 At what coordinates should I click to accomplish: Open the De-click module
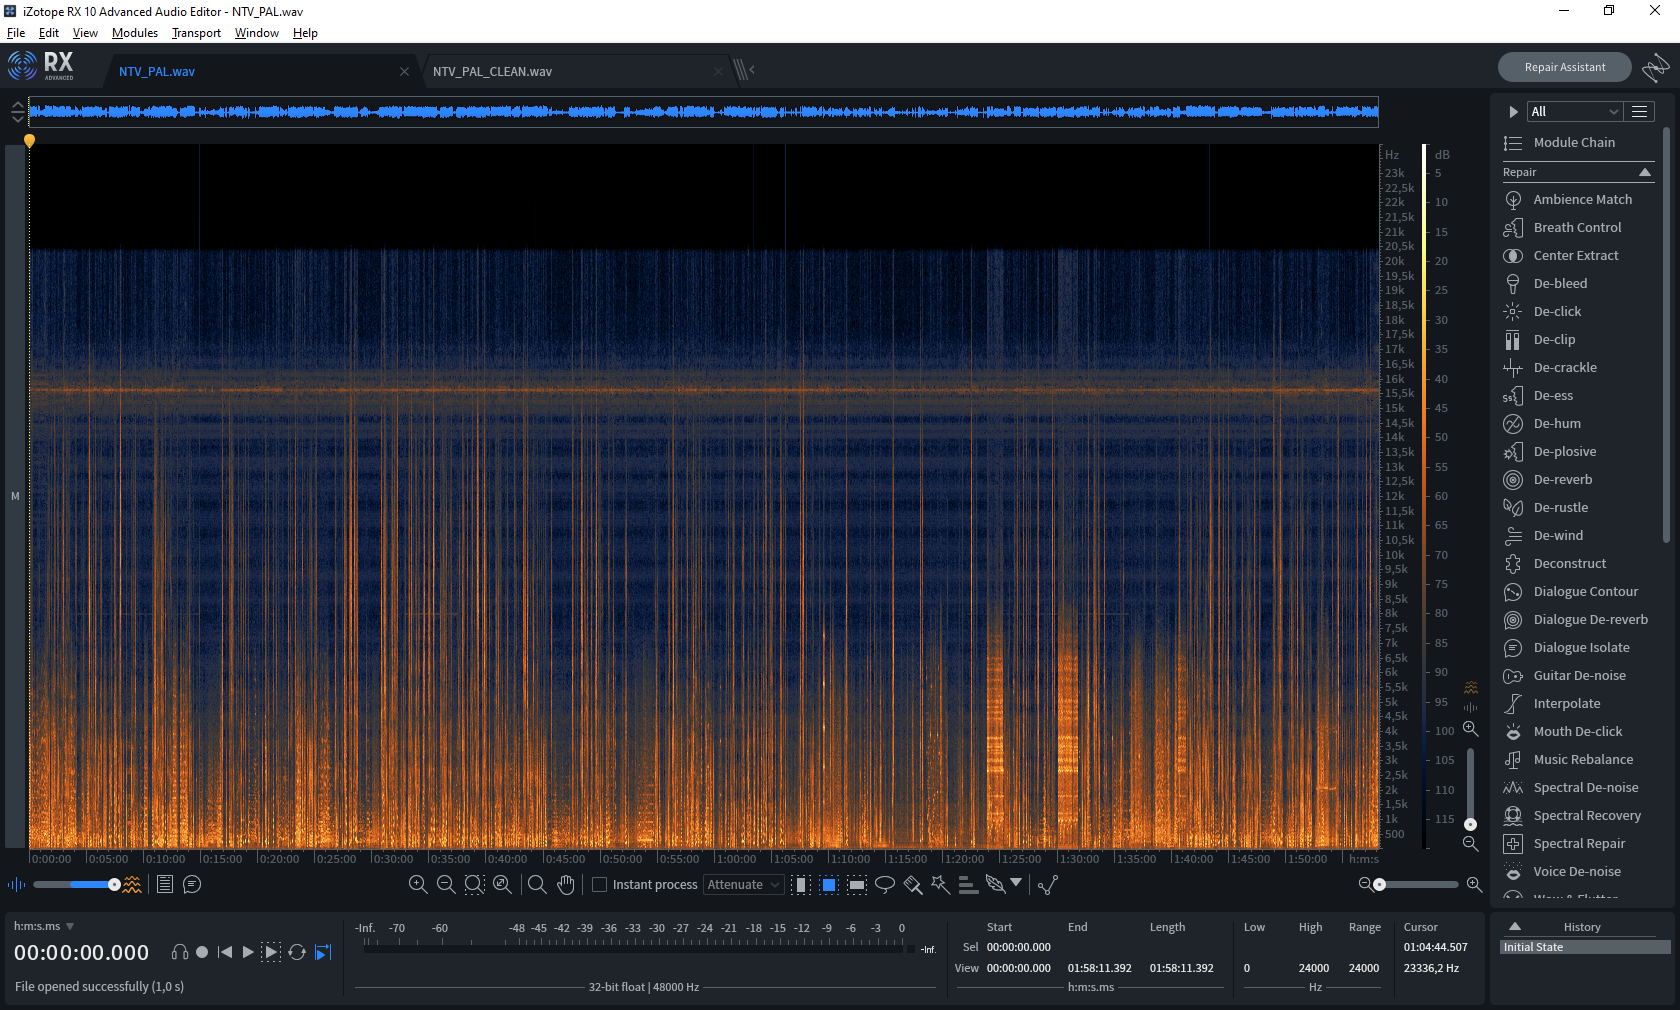point(1580,312)
